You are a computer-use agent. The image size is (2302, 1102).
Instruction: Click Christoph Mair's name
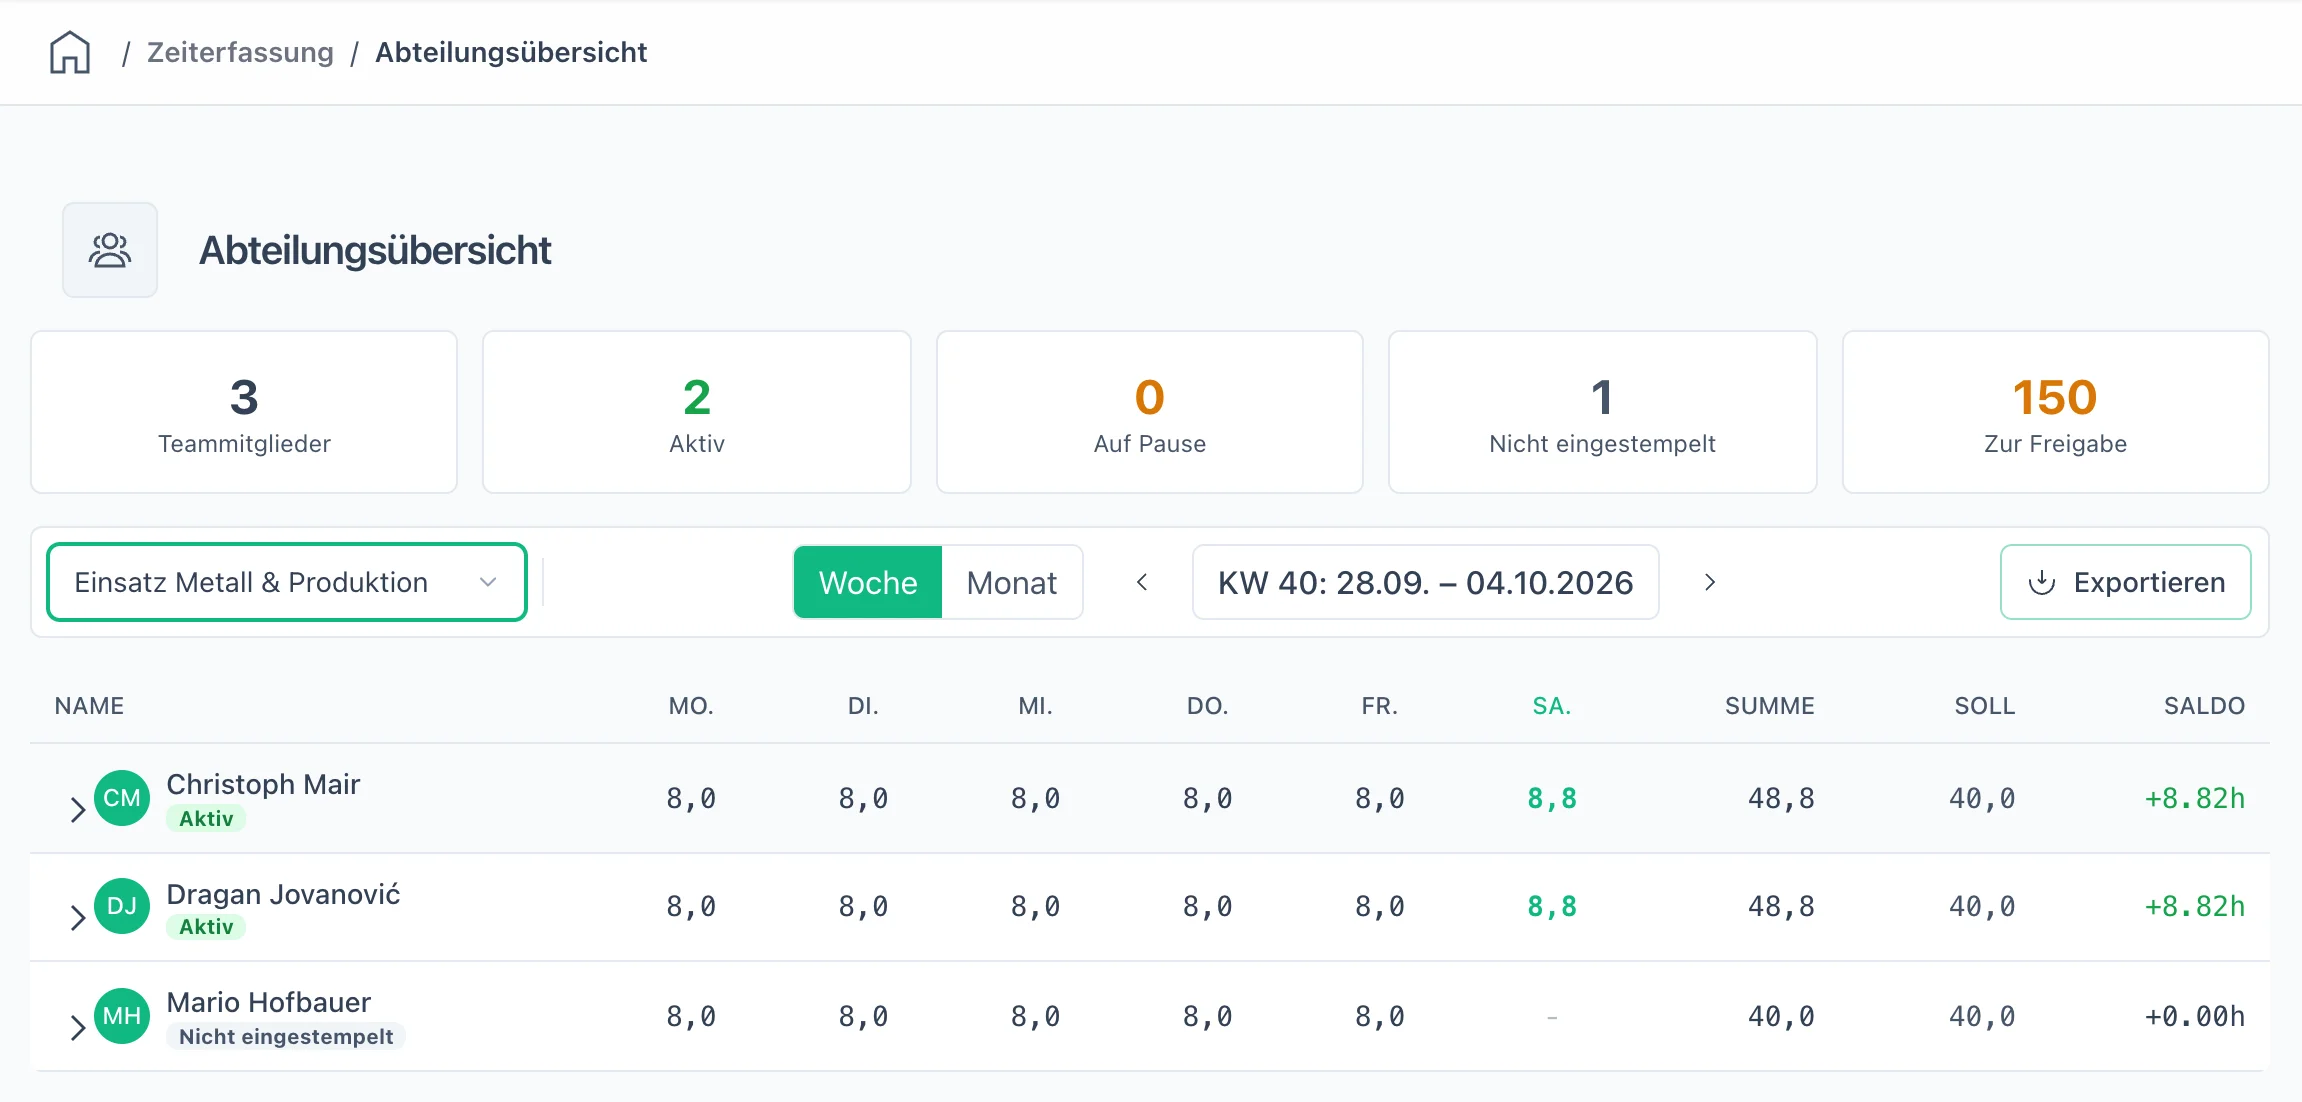click(x=263, y=784)
